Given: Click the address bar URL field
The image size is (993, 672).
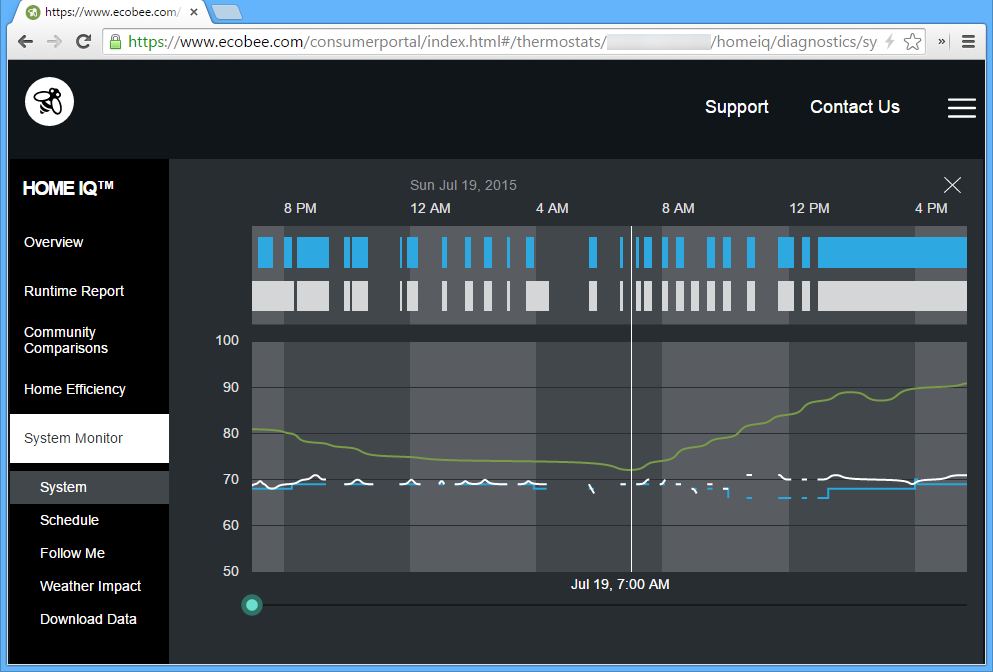Looking at the screenshot, I should [x=514, y=42].
